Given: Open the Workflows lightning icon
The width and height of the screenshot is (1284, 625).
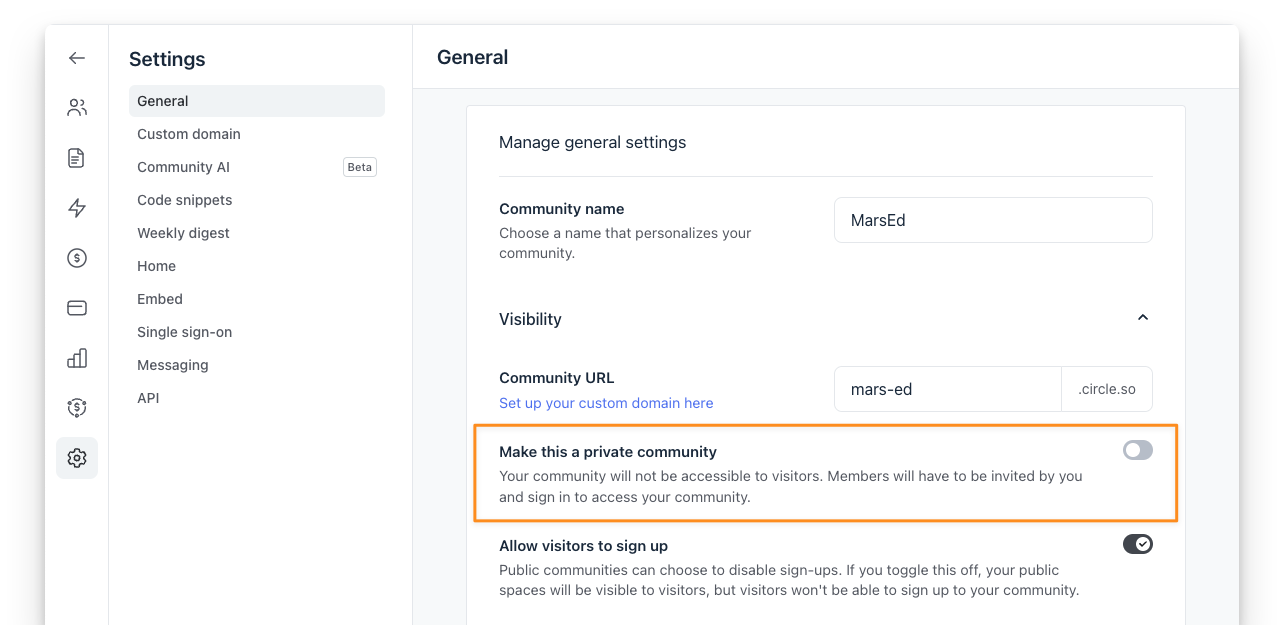Looking at the screenshot, I should click(76, 207).
